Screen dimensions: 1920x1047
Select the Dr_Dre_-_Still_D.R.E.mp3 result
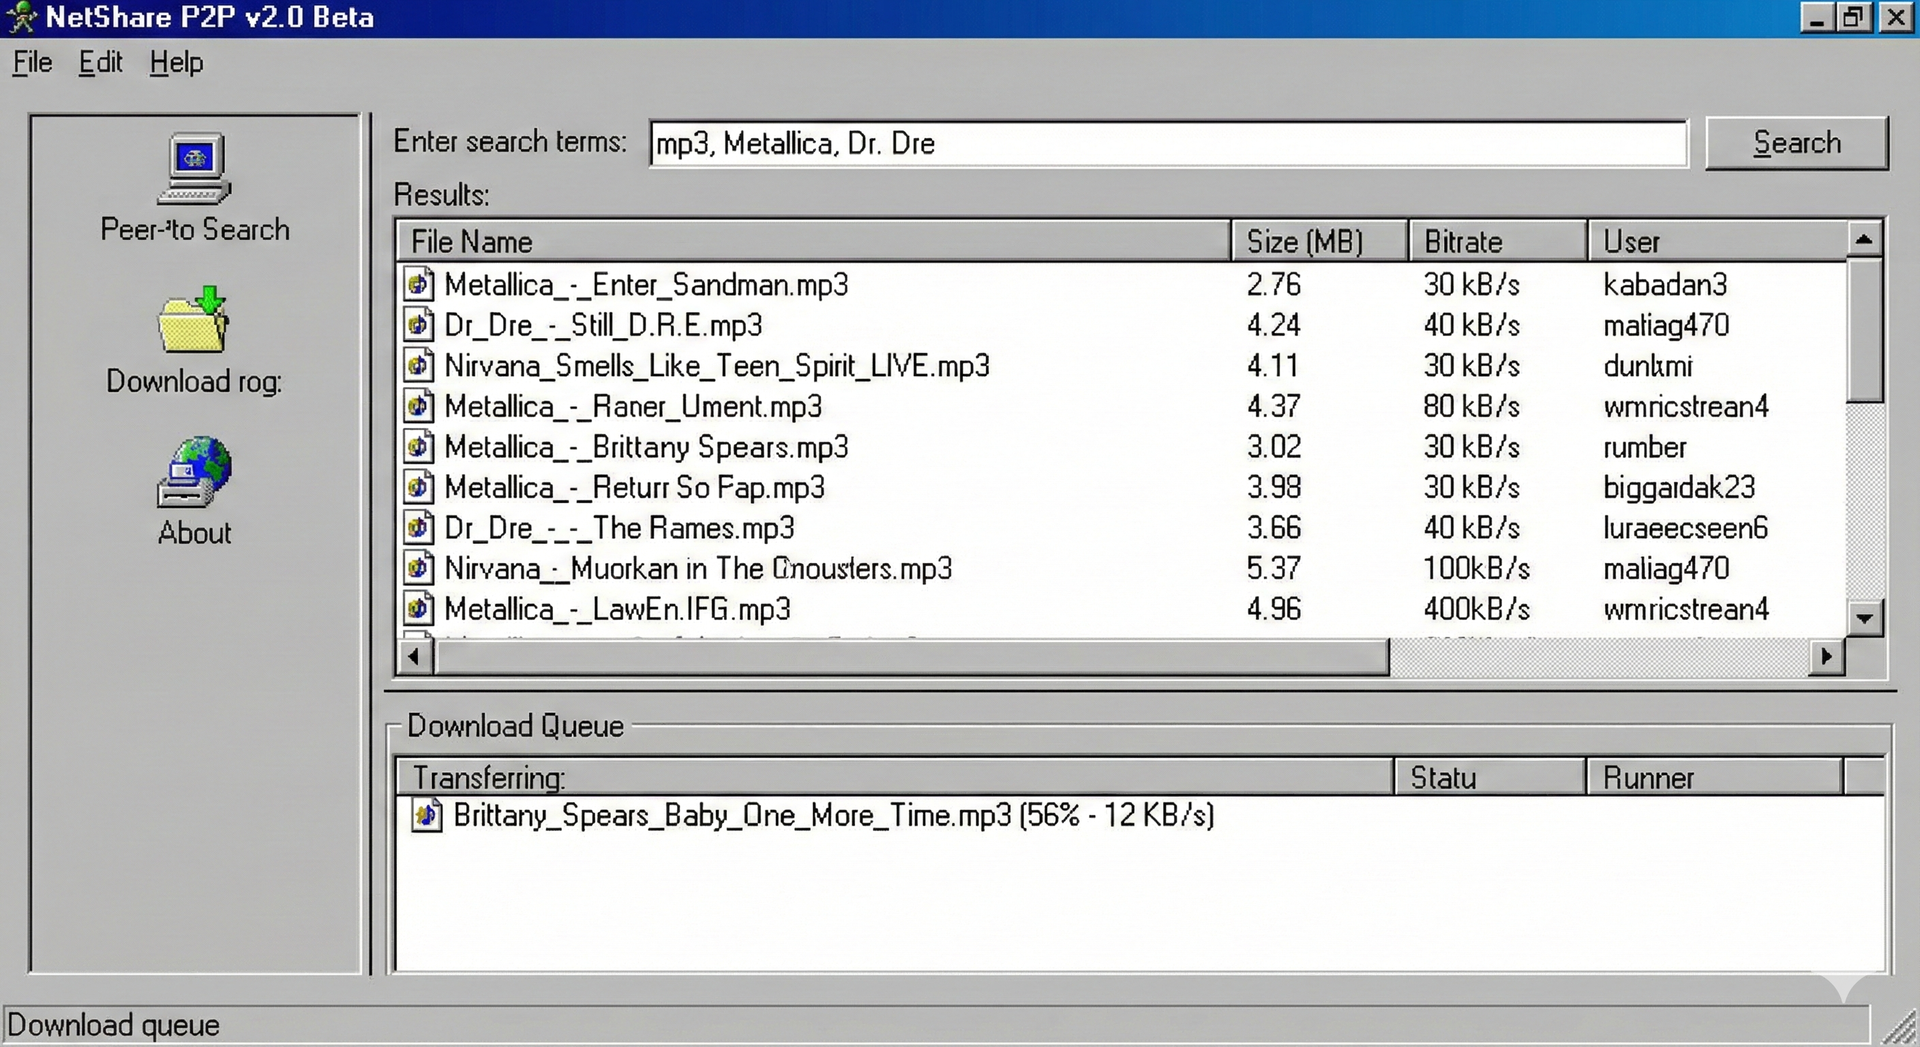click(x=1121, y=325)
